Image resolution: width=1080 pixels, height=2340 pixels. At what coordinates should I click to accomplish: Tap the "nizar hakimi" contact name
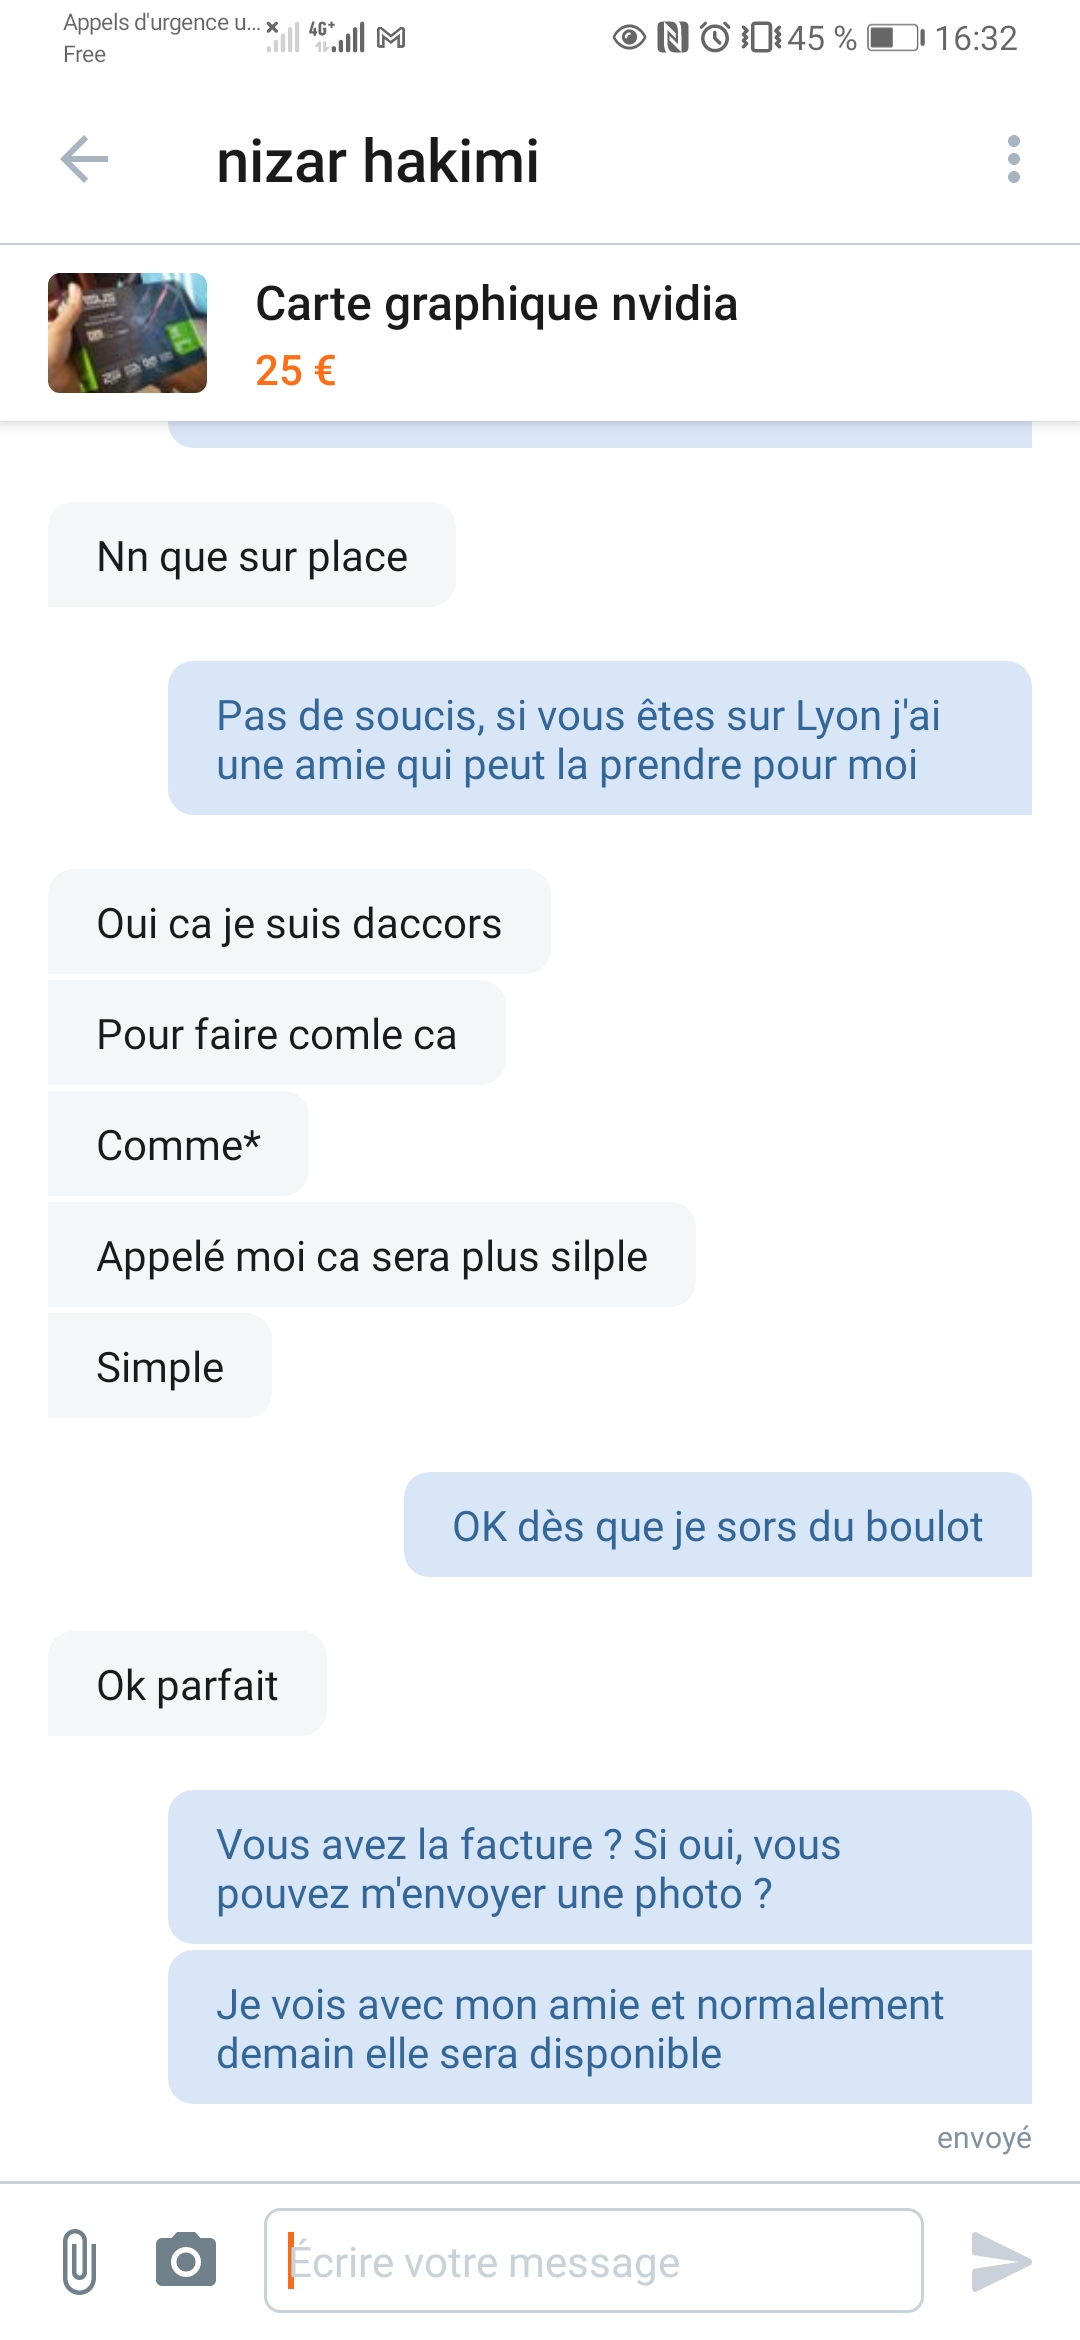[378, 162]
